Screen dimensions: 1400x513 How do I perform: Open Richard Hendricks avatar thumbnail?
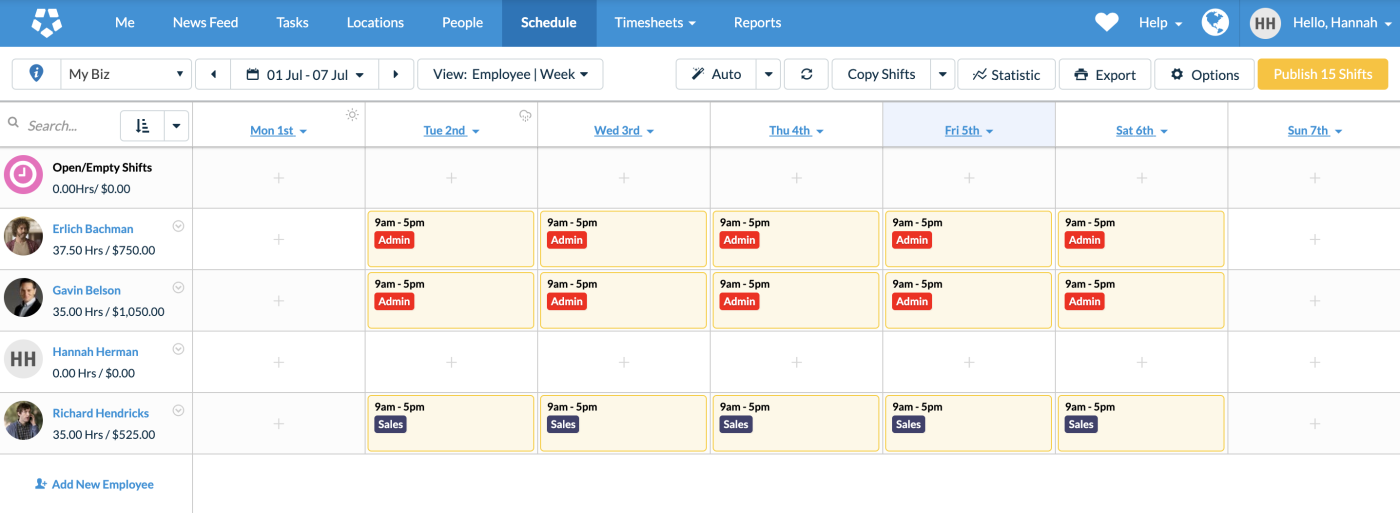[23, 420]
